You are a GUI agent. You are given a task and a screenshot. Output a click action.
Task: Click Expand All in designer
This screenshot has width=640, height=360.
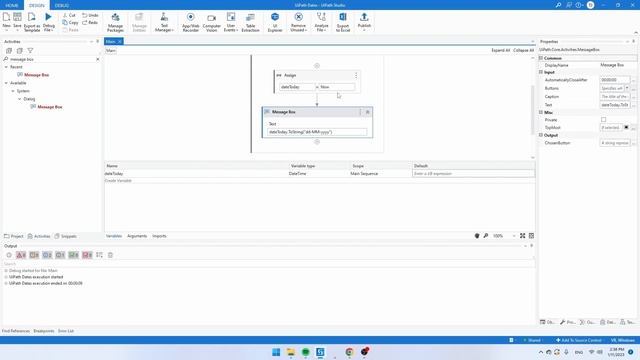pyautogui.click(x=500, y=50)
